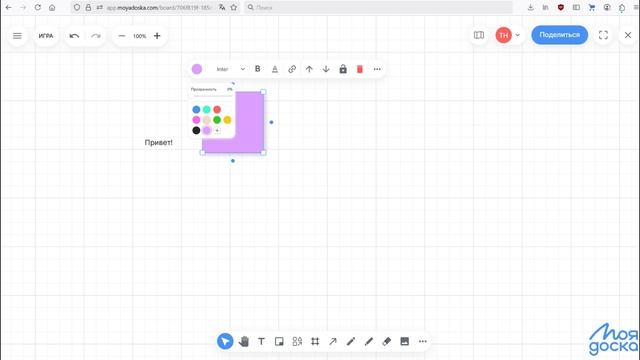Open more tools in bottom toolbar
Screen dimensions: 640x360
pos(422,341)
